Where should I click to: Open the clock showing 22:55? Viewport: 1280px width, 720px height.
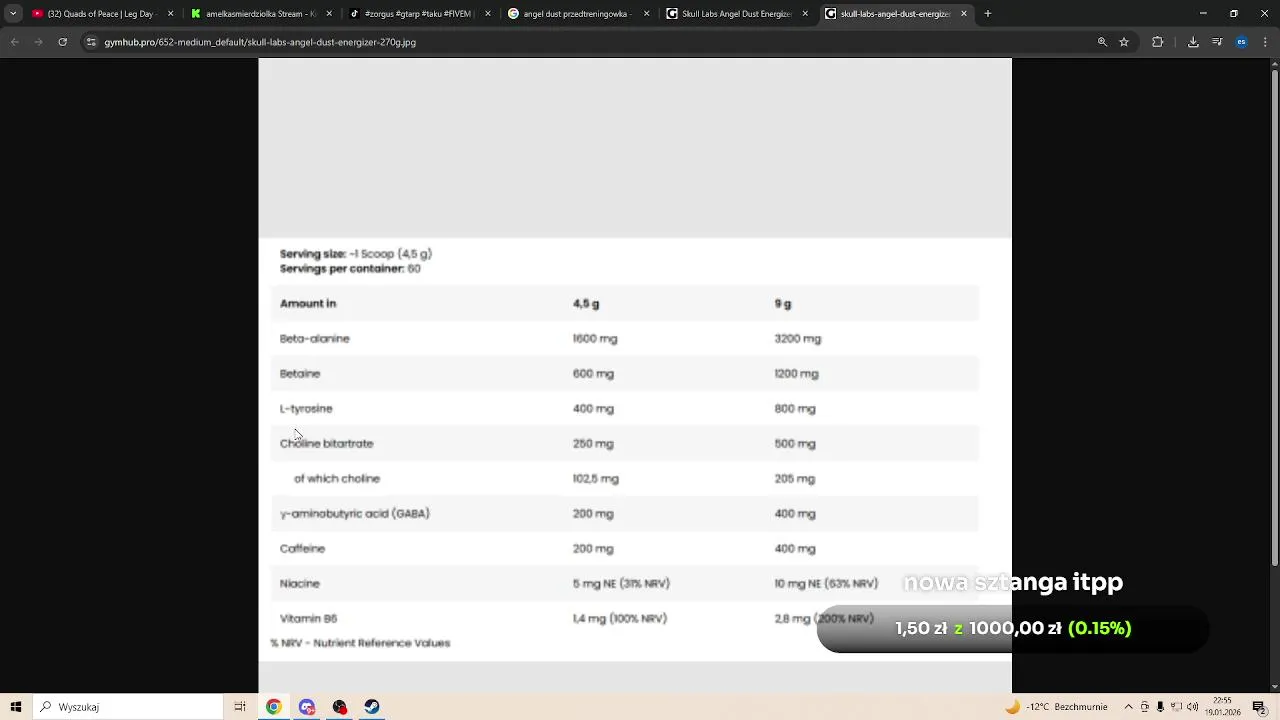(x=1222, y=707)
